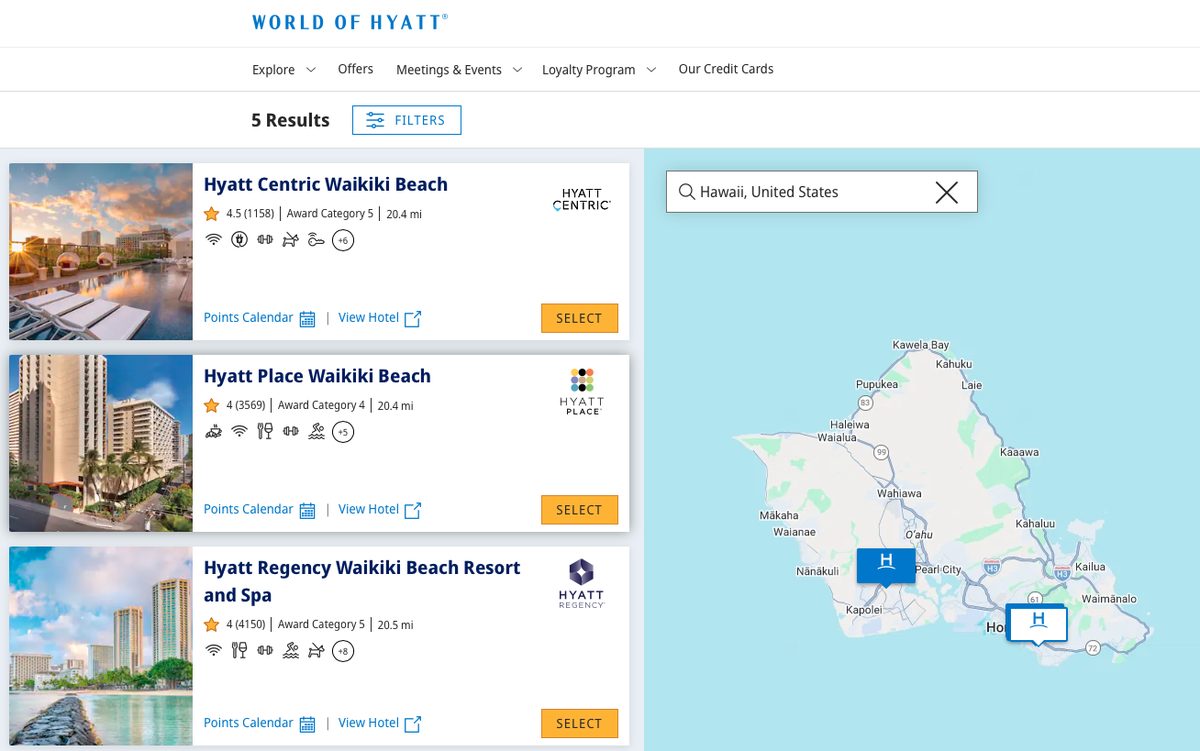Open Points Calendar for Hyatt Regency
Screen dimensions: 1200x751
[260, 723]
